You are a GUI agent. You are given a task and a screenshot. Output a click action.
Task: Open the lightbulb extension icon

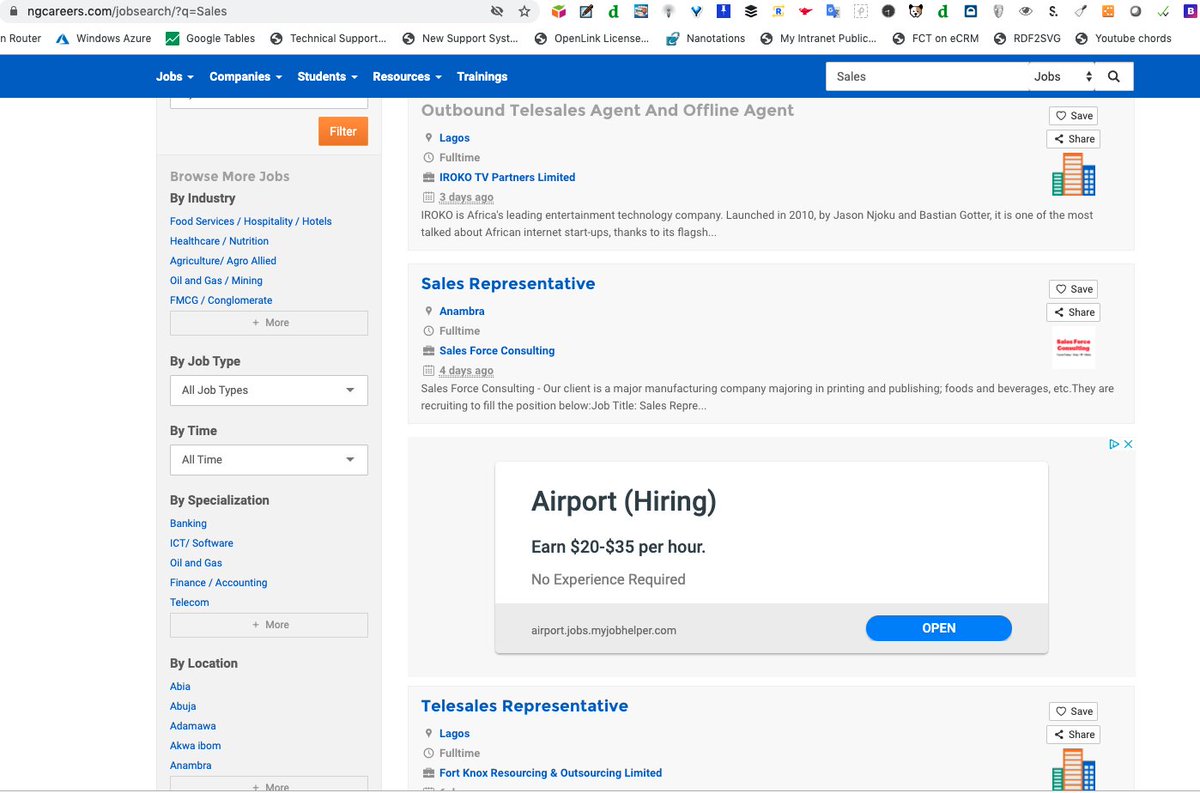click(x=668, y=11)
